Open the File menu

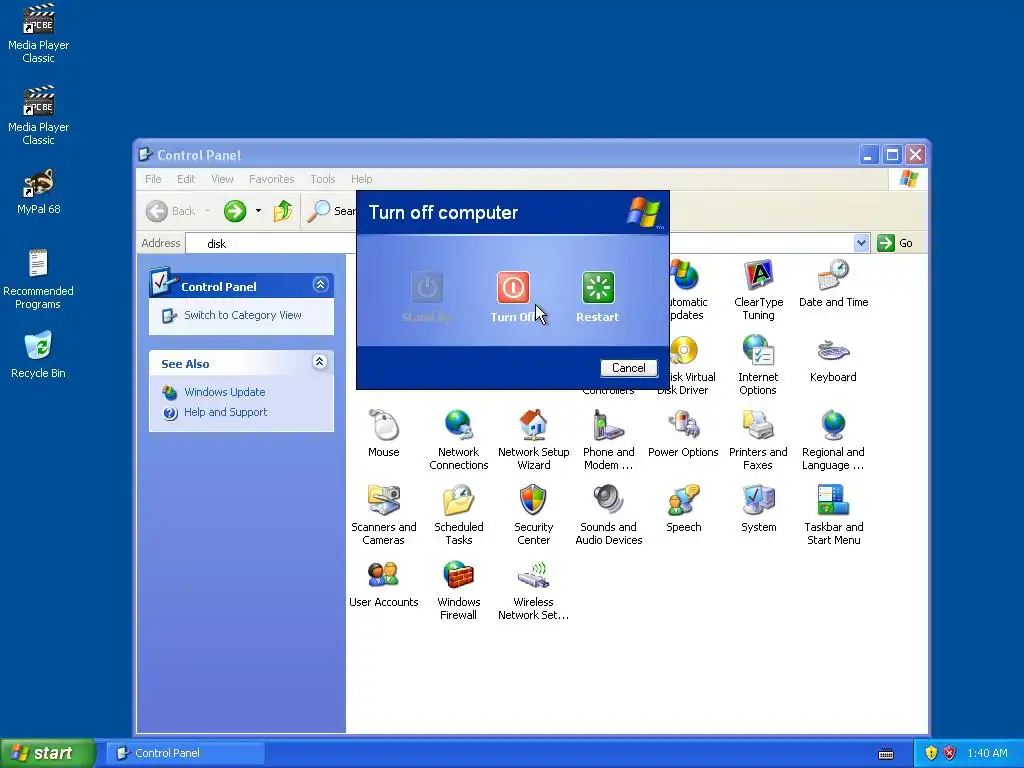click(153, 179)
